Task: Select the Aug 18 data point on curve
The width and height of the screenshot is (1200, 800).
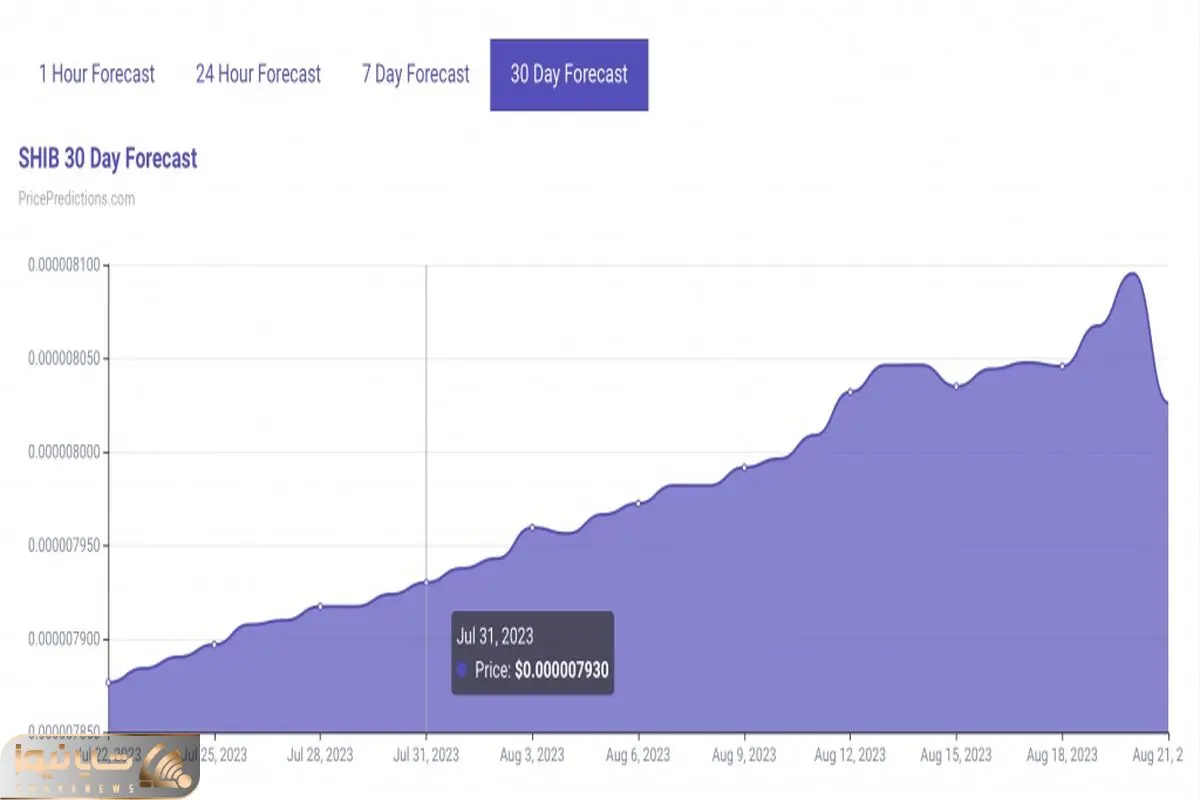Action: pyautogui.click(x=1062, y=366)
